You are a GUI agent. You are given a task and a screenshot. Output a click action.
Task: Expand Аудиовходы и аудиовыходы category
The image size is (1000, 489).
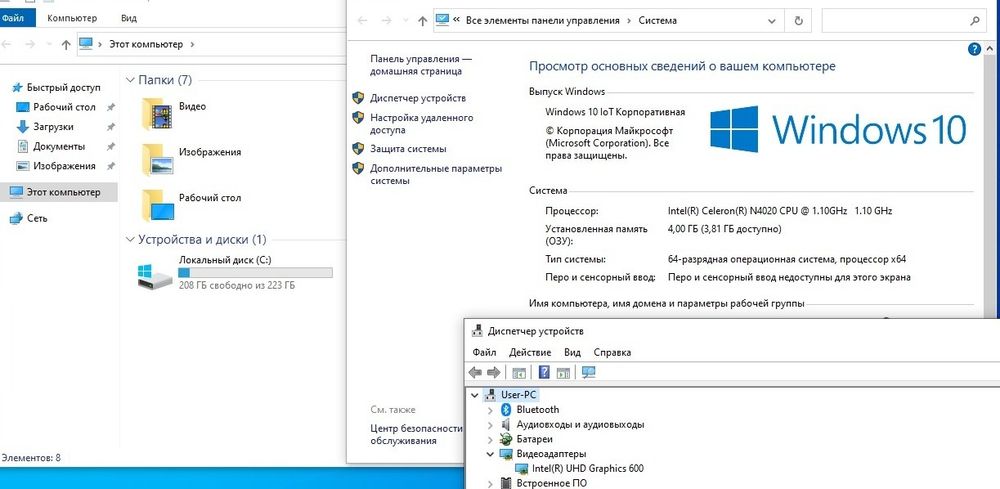(x=490, y=425)
